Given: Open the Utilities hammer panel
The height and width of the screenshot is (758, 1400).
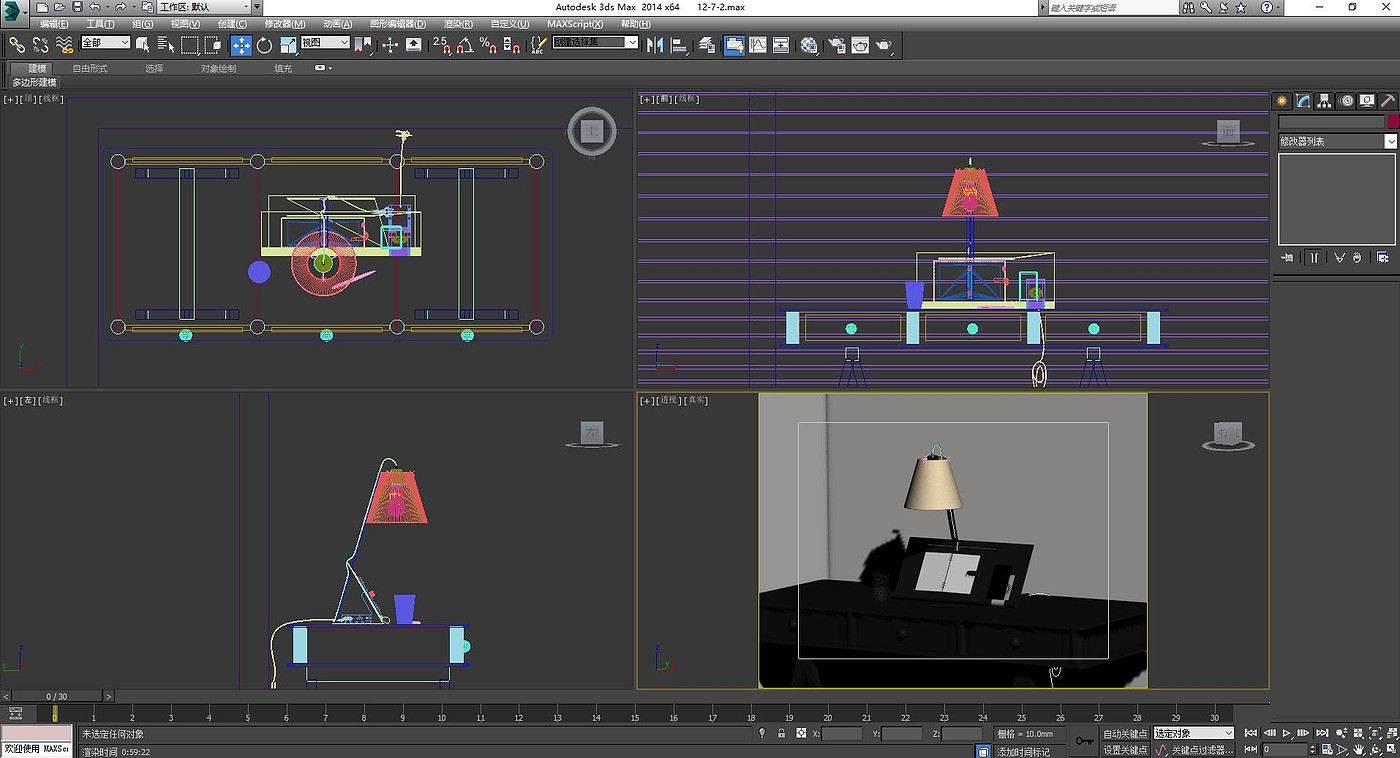Looking at the screenshot, I should pyautogui.click(x=1387, y=101).
